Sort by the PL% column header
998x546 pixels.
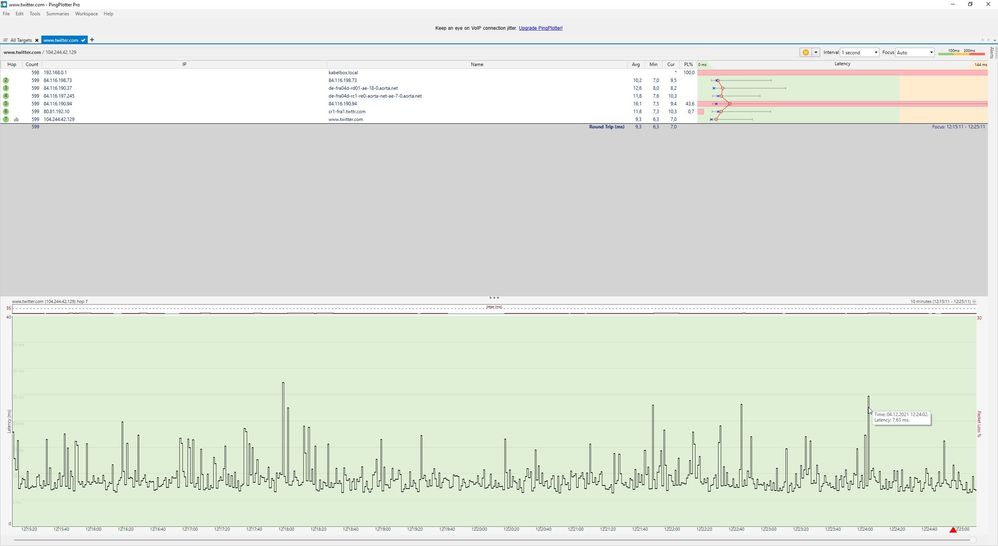688,64
